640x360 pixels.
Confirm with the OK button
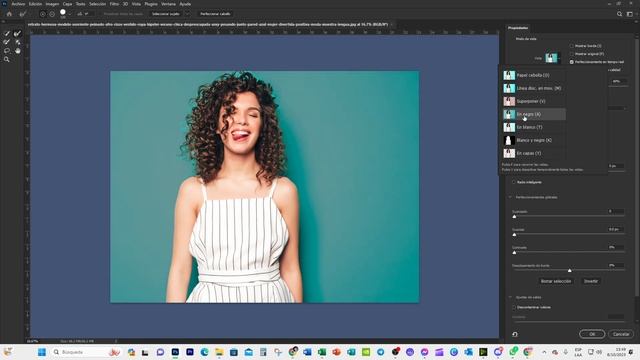[x=592, y=334]
